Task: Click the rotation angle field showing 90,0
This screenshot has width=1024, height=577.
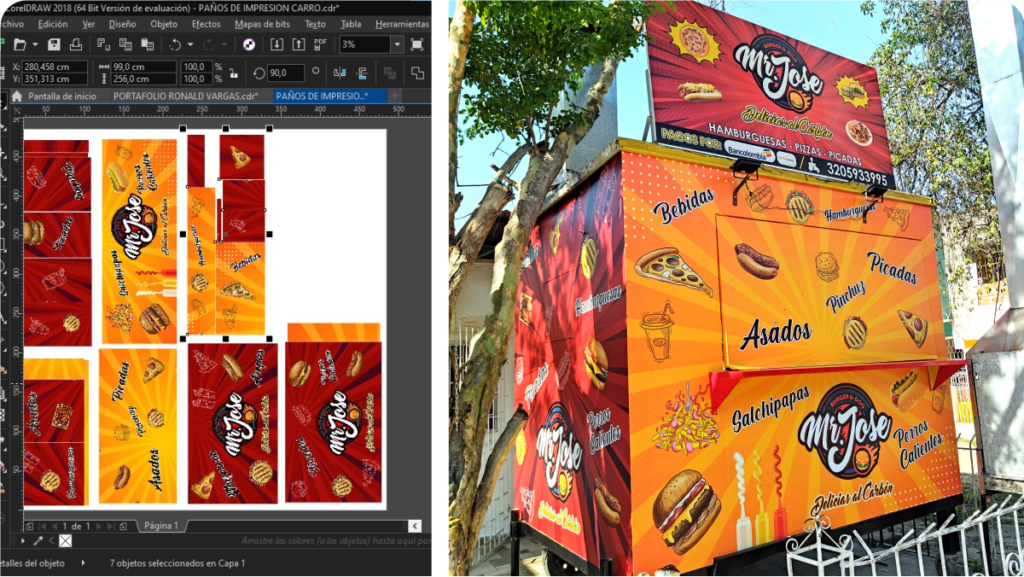Action: pyautogui.click(x=285, y=73)
